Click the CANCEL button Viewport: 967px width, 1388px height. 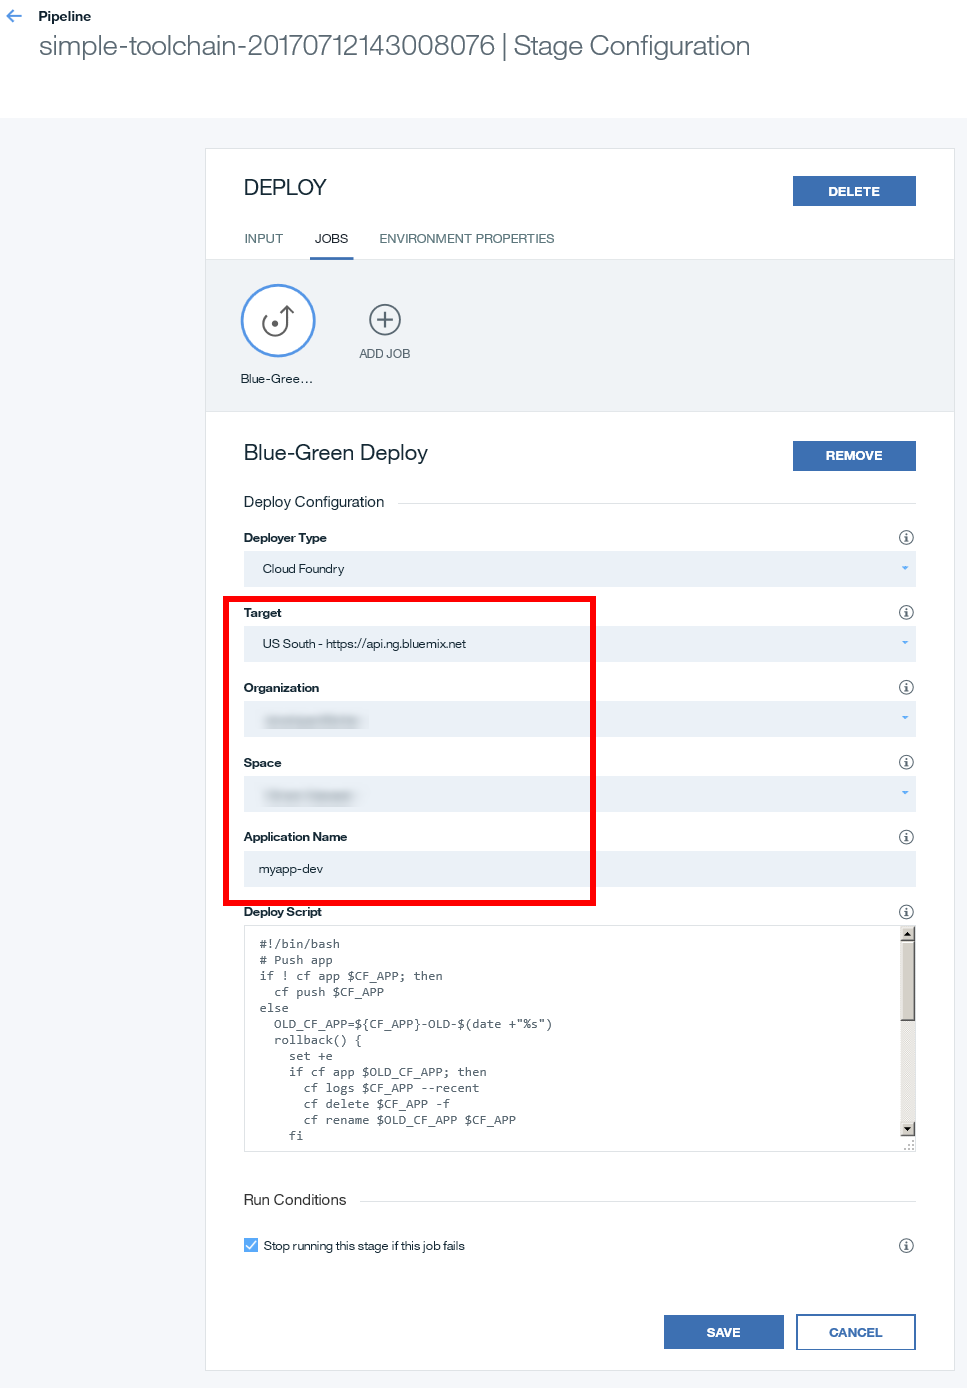(x=856, y=1332)
